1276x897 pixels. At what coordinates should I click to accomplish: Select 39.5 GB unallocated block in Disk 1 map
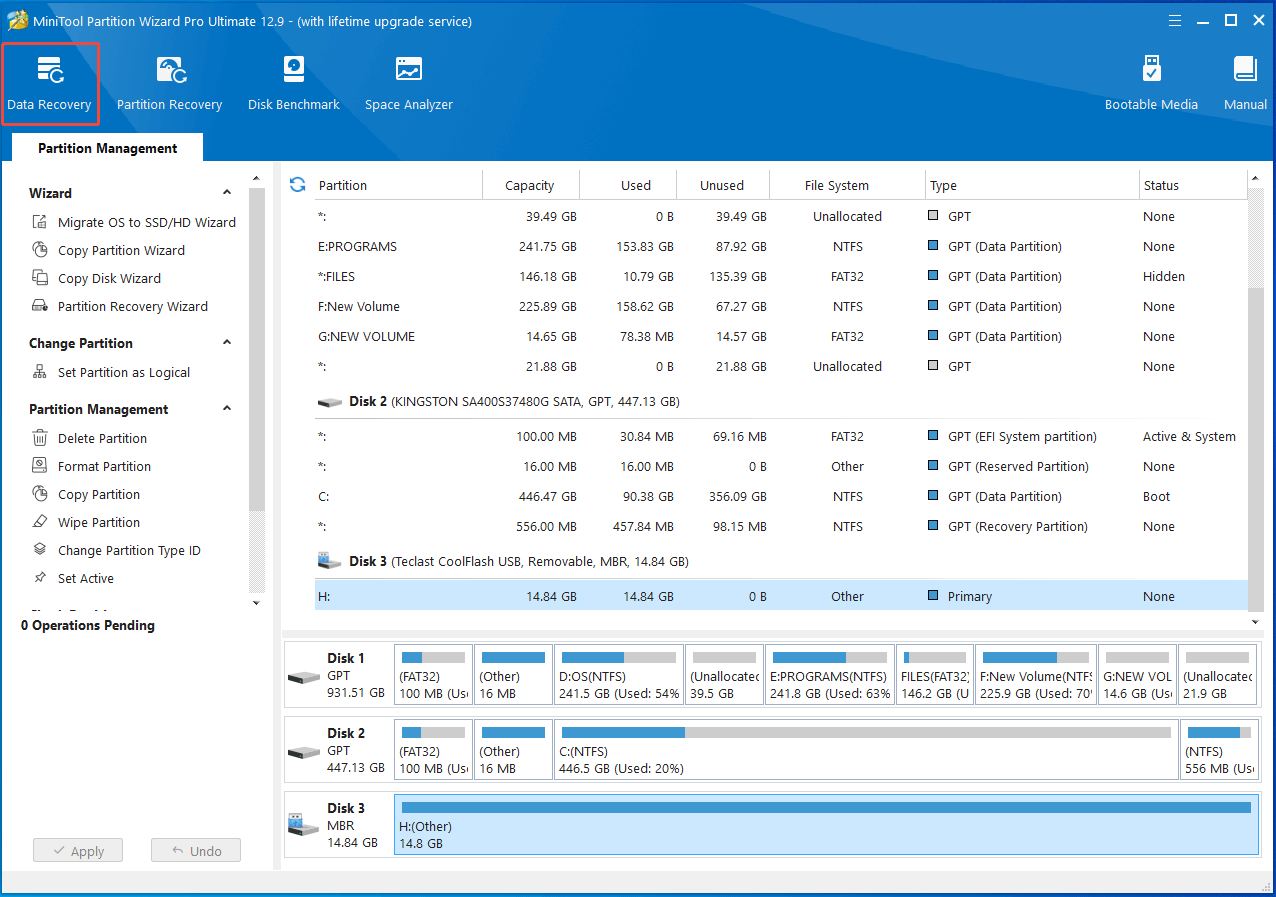click(x=725, y=675)
